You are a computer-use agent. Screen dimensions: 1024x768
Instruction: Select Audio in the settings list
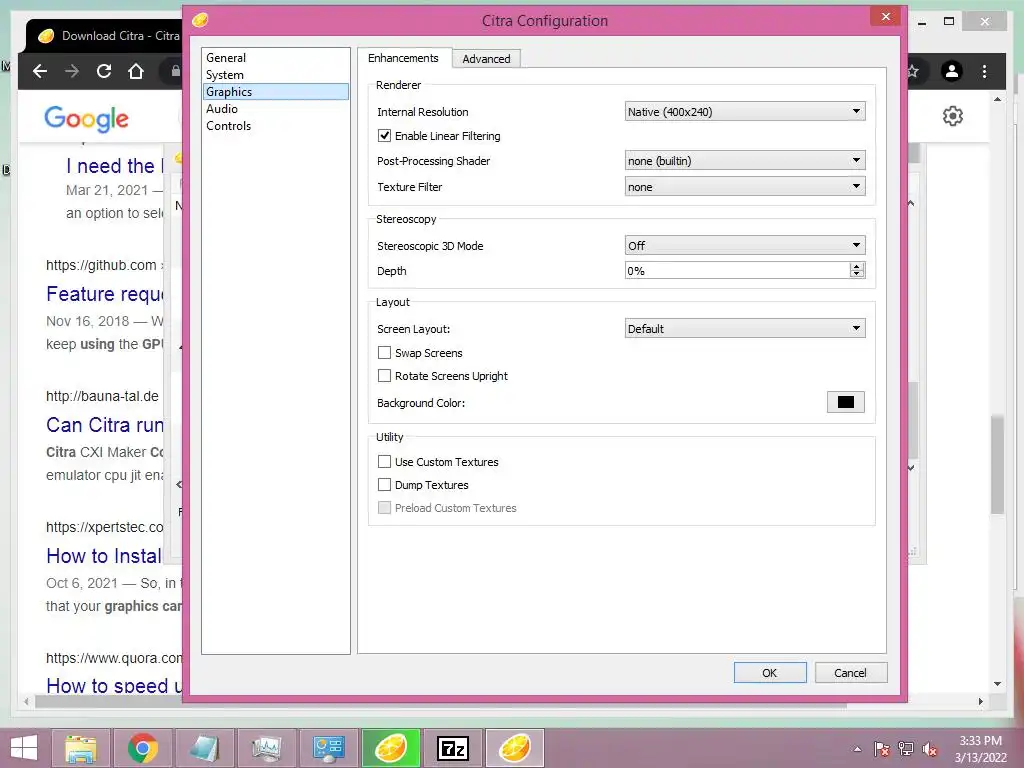coord(276,108)
